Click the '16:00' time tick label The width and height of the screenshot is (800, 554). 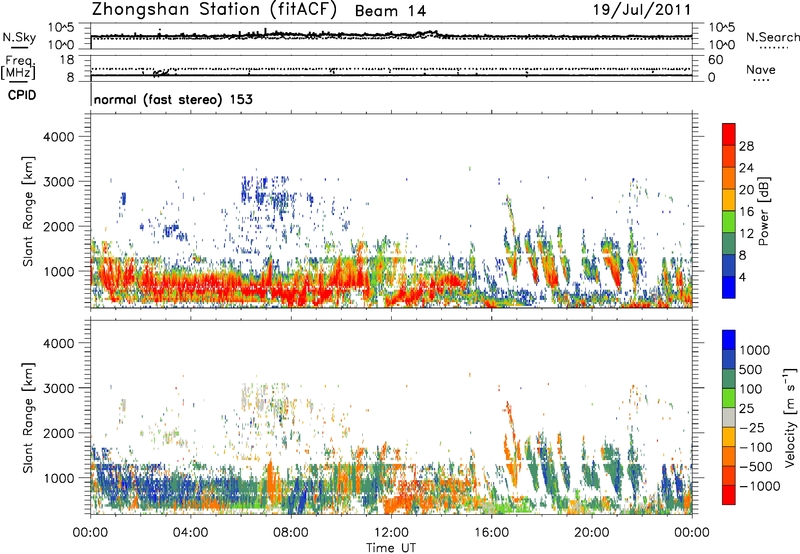[x=491, y=533]
